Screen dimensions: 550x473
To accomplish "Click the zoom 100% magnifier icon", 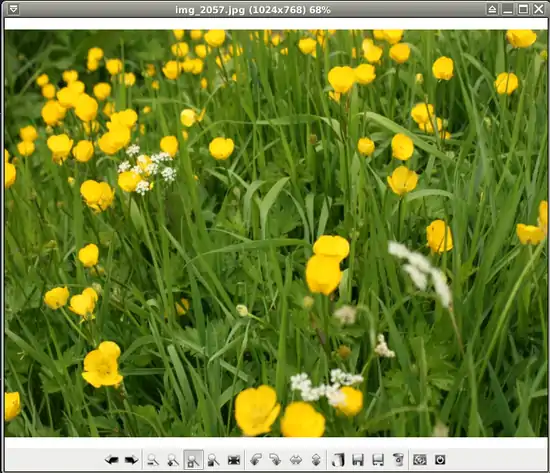I will pyautogui.click(x=213, y=460).
